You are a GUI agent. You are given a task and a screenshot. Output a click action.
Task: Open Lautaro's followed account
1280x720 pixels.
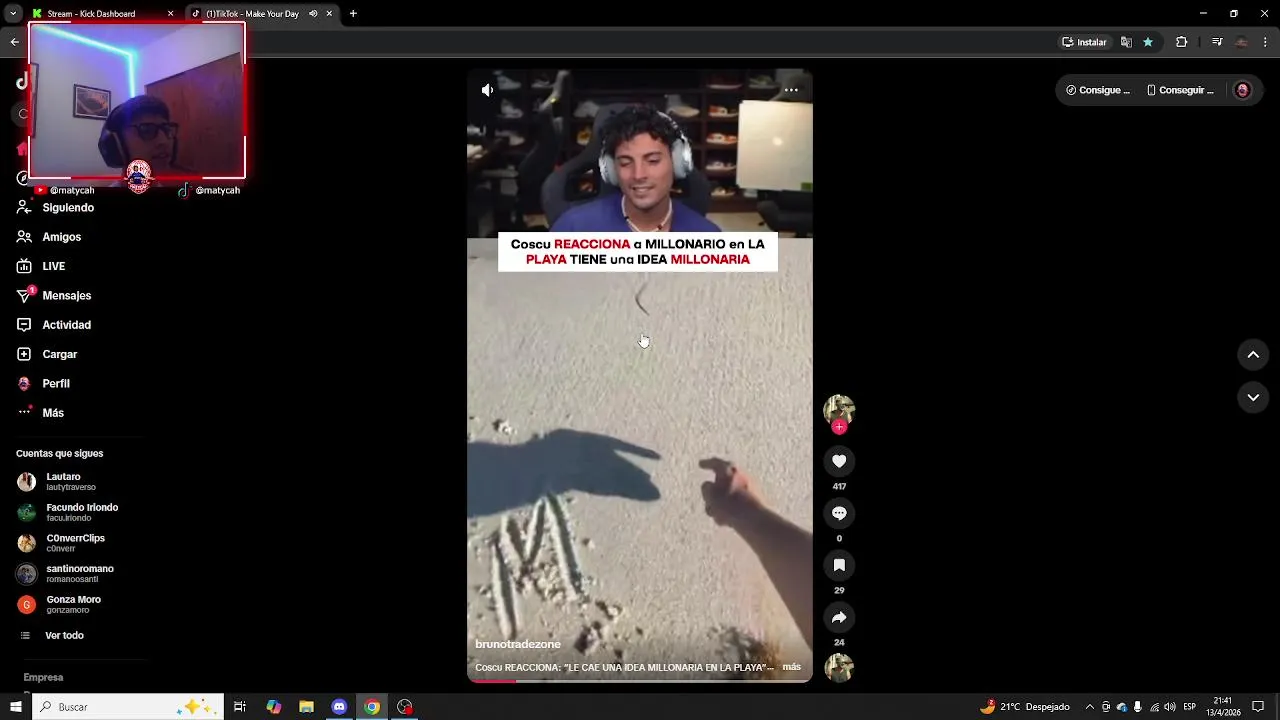coord(57,482)
